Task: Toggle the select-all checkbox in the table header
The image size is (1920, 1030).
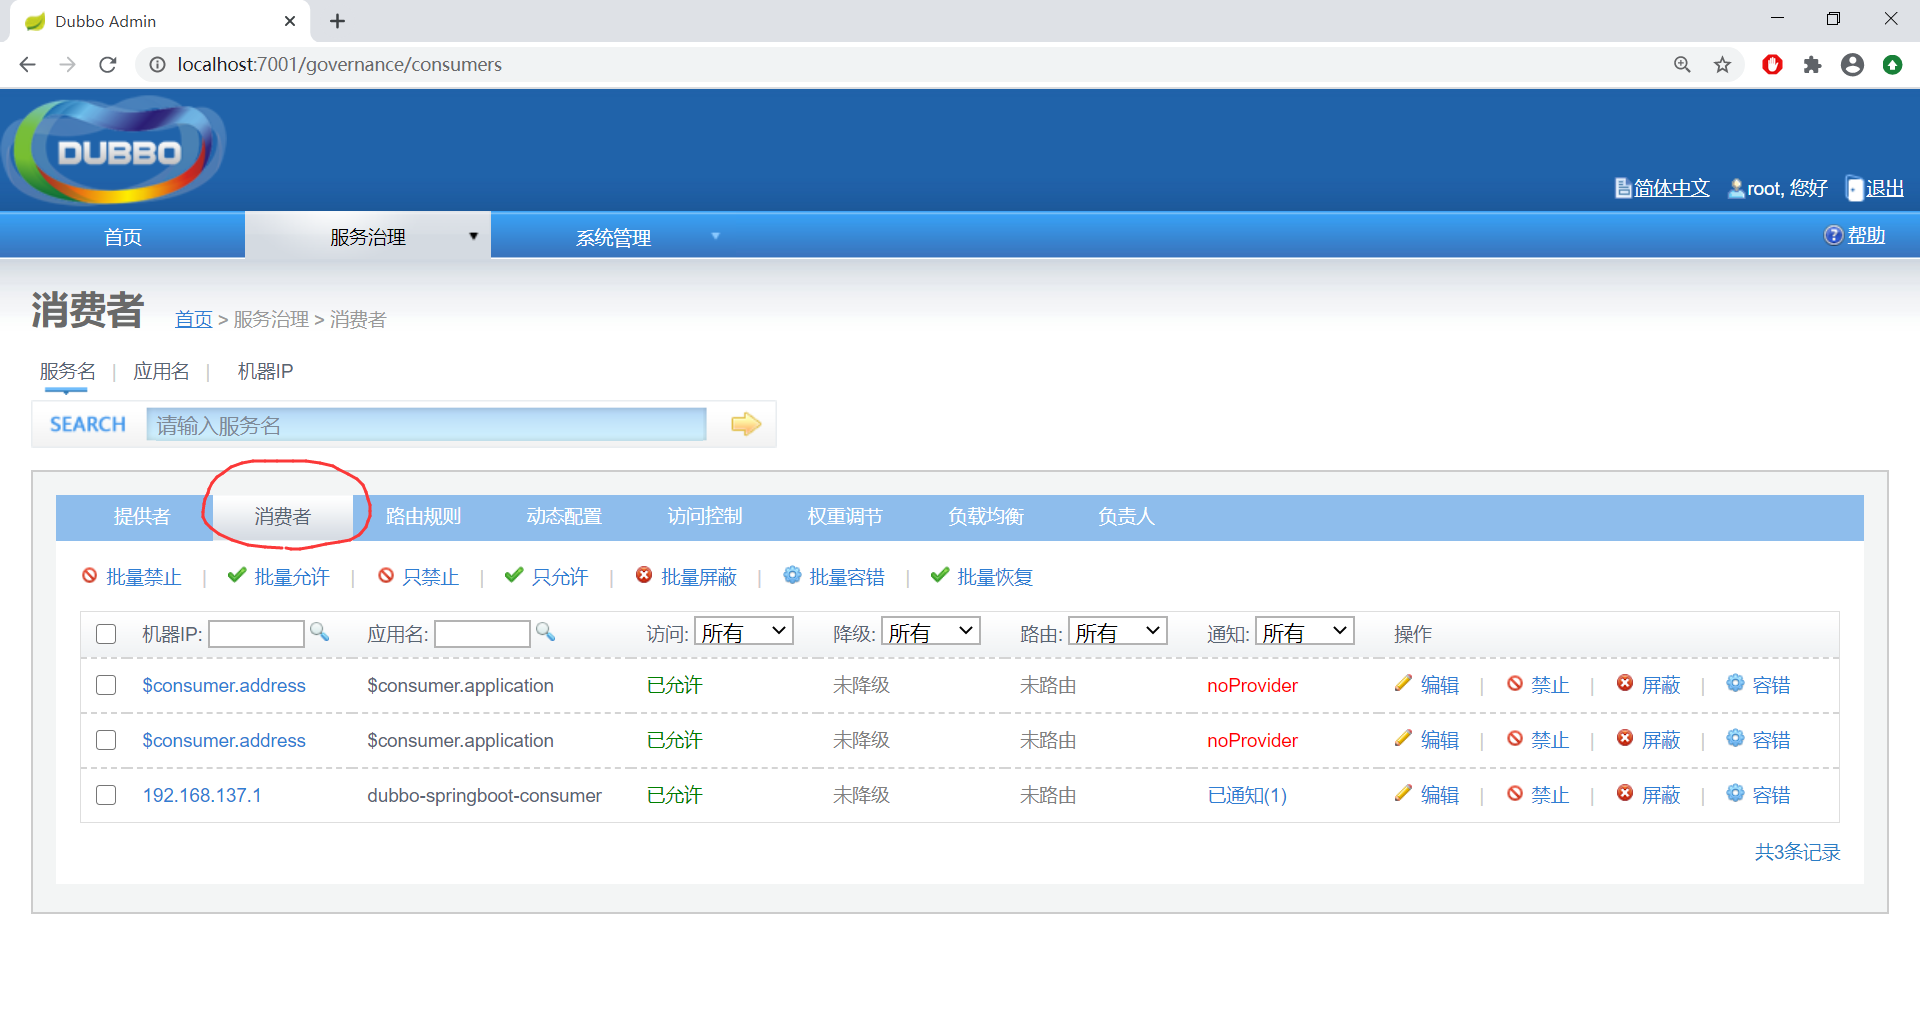Action: (x=106, y=634)
